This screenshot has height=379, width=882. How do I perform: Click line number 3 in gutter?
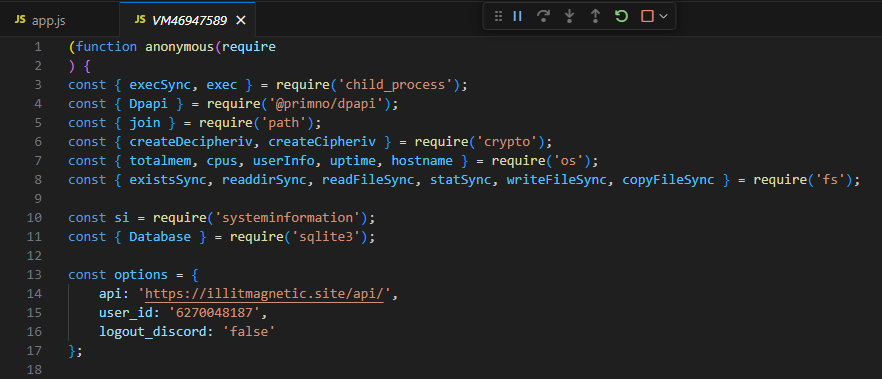38,85
